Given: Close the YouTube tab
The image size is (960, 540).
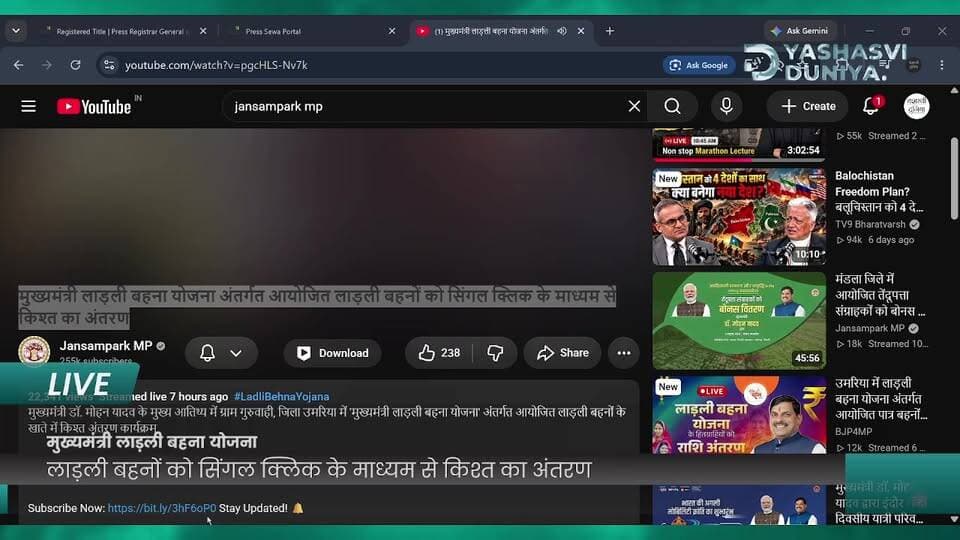Looking at the screenshot, I should pyautogui.click(x=581, y=31).
